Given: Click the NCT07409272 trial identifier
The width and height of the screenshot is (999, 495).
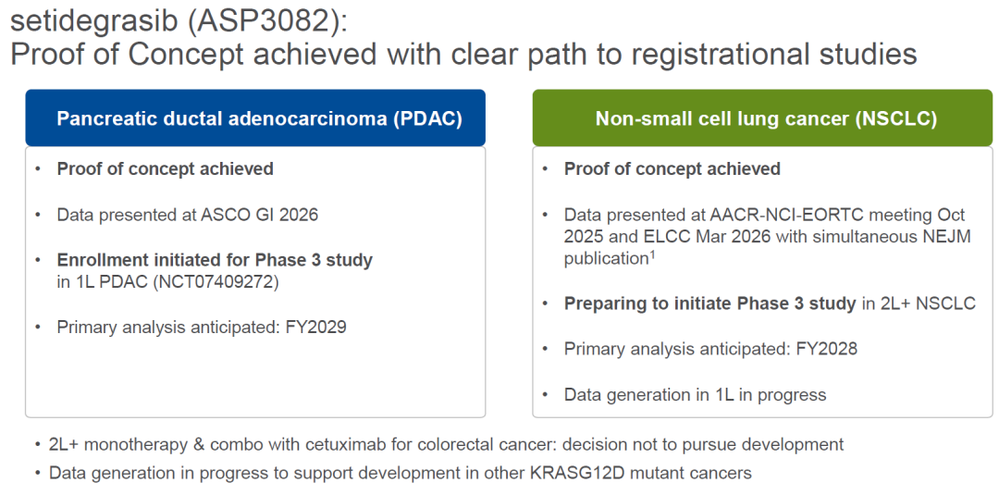Looking at the screenshot, I should coord(216,282).
